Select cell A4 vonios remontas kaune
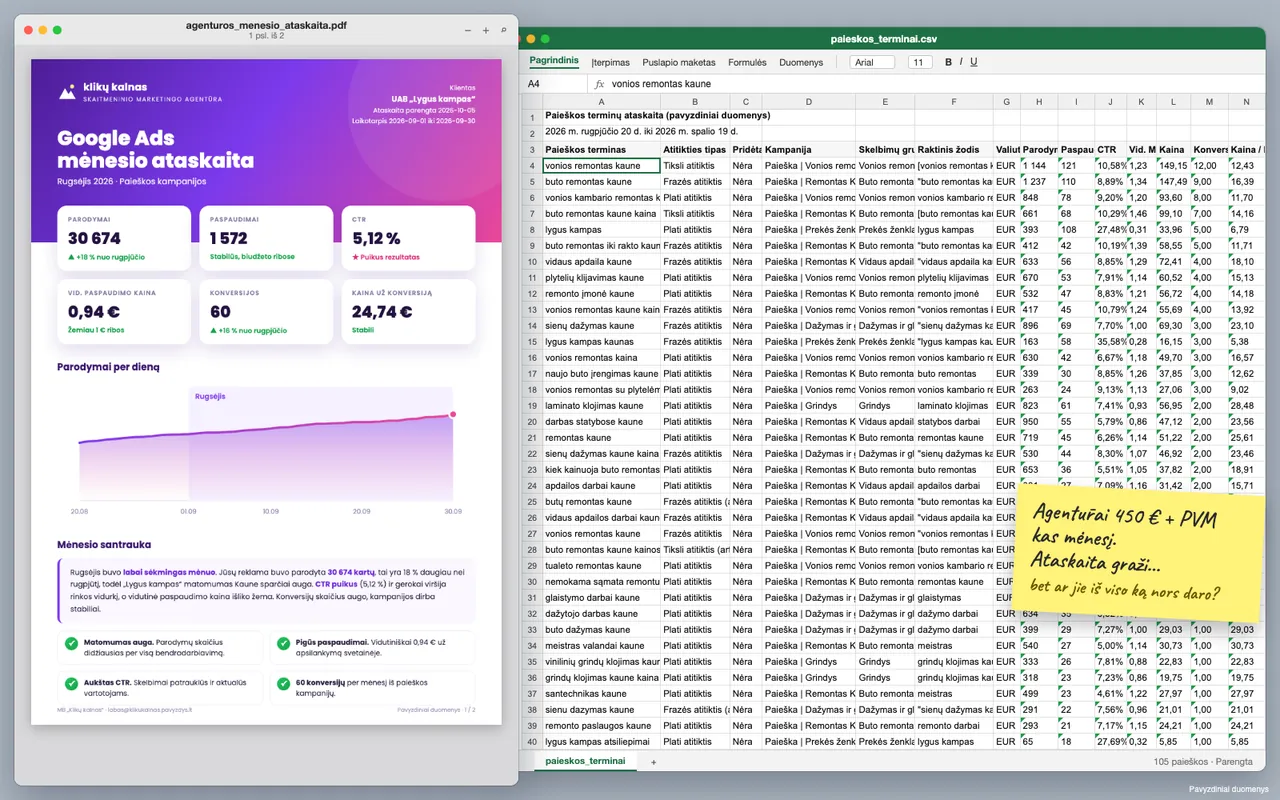 pyautogui.click(x=601, y=166)
